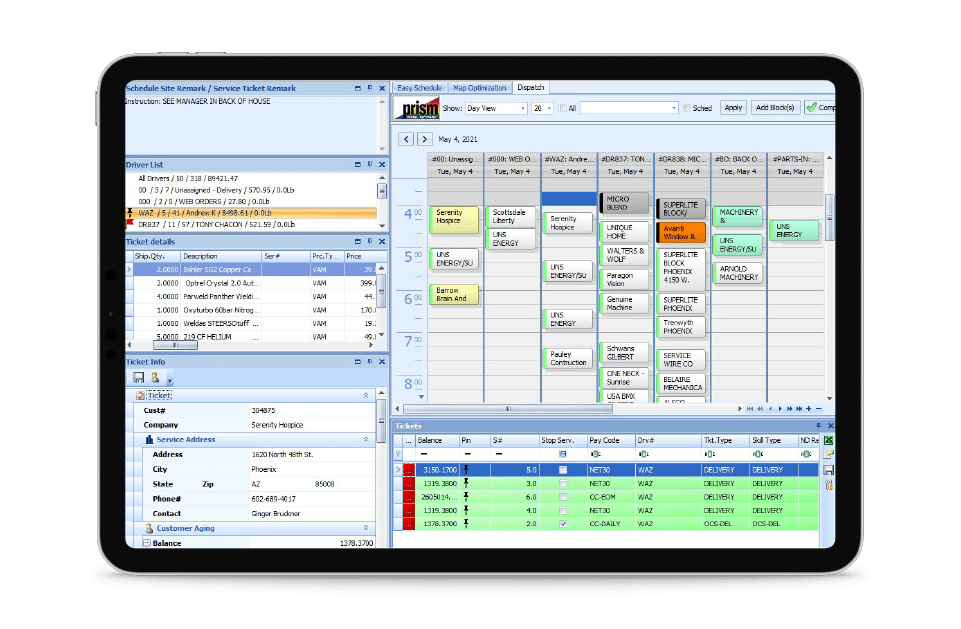
Task: Select the orange Avanti Window schedule block
Action: 683,232
